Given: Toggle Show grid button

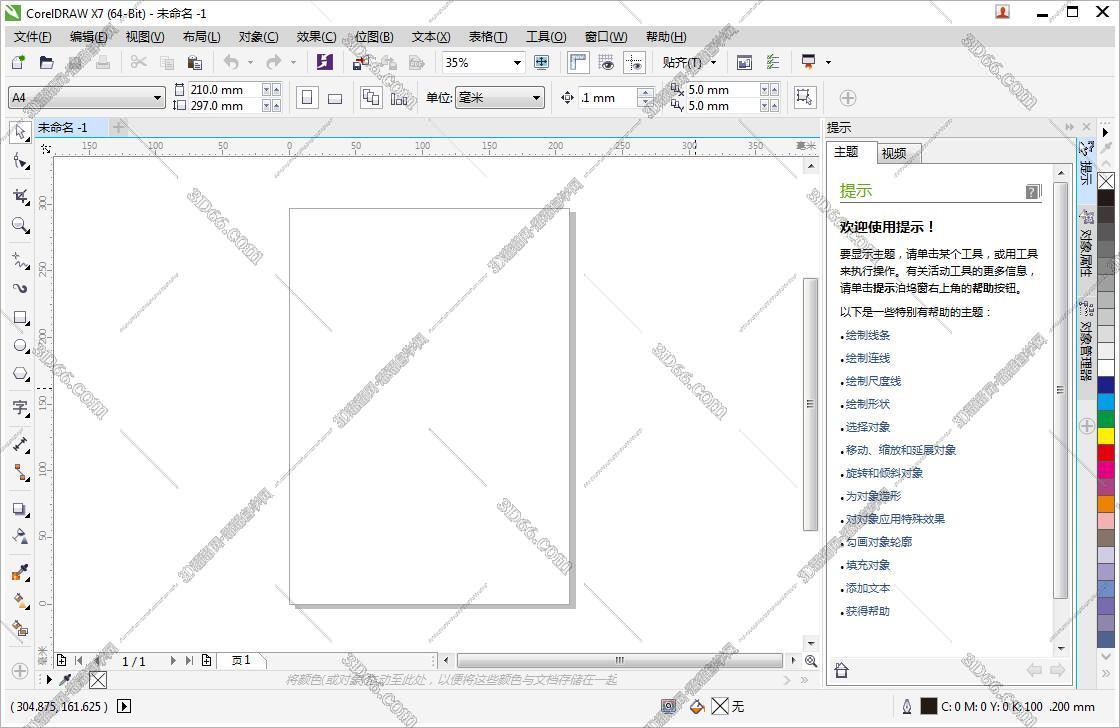Looking at the screenshot, I should 606,62.
